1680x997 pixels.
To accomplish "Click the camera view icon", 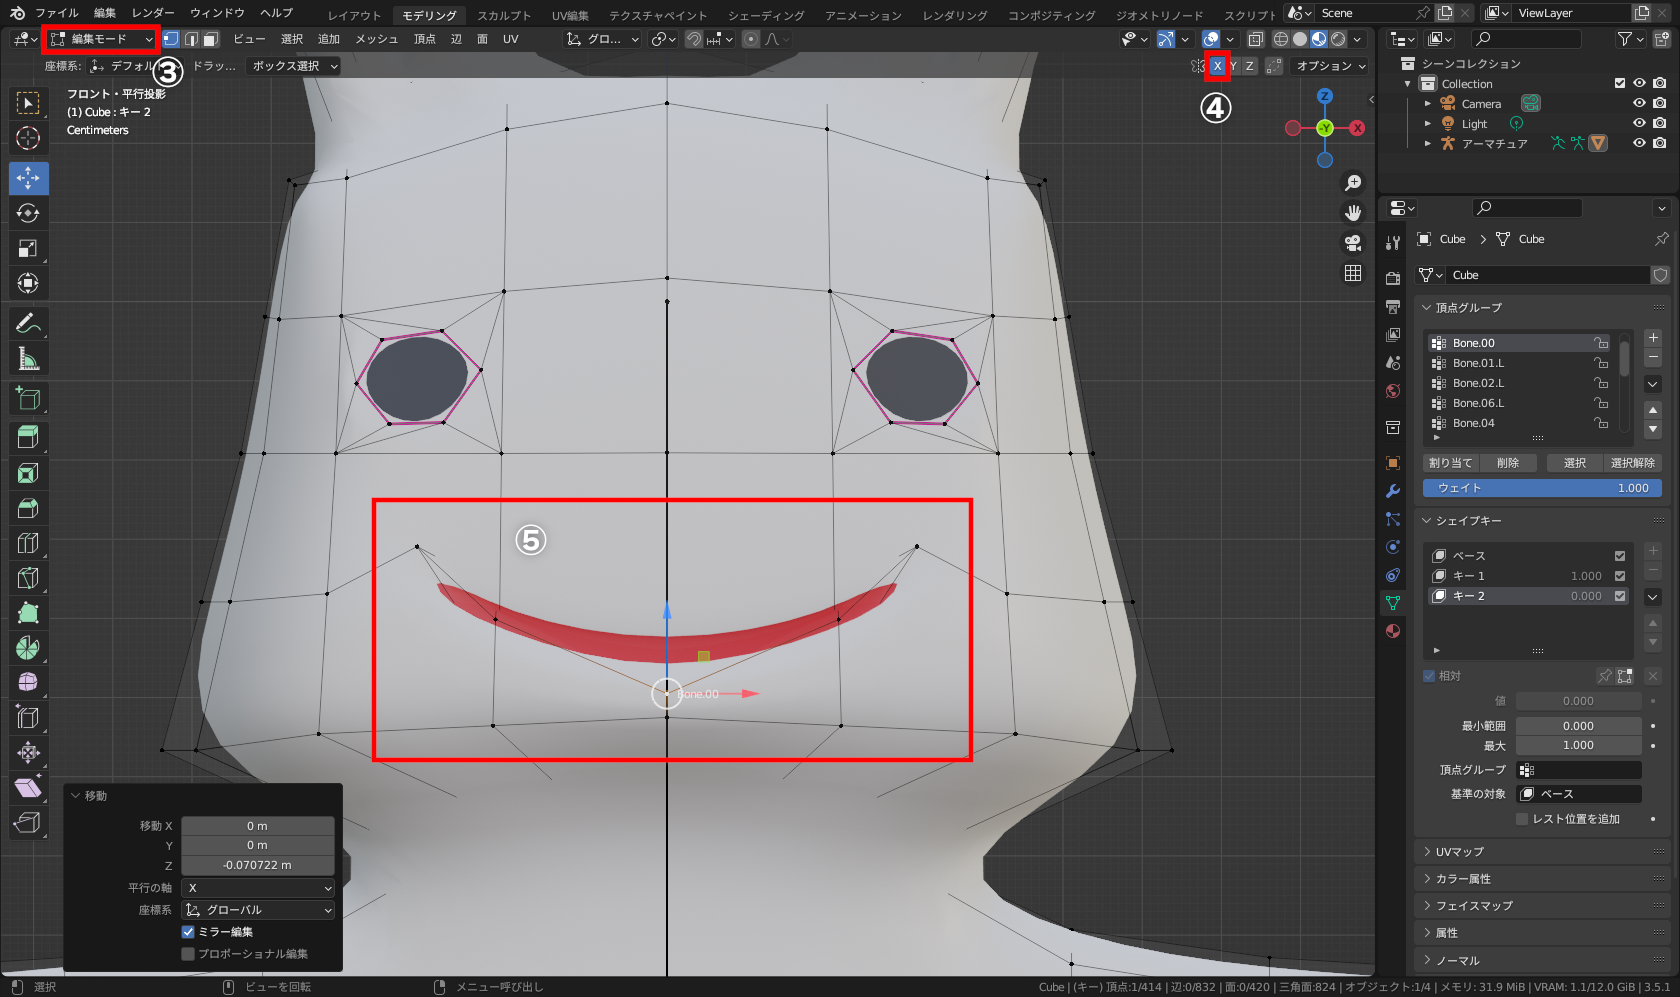I will click(x=1353, y=243).
